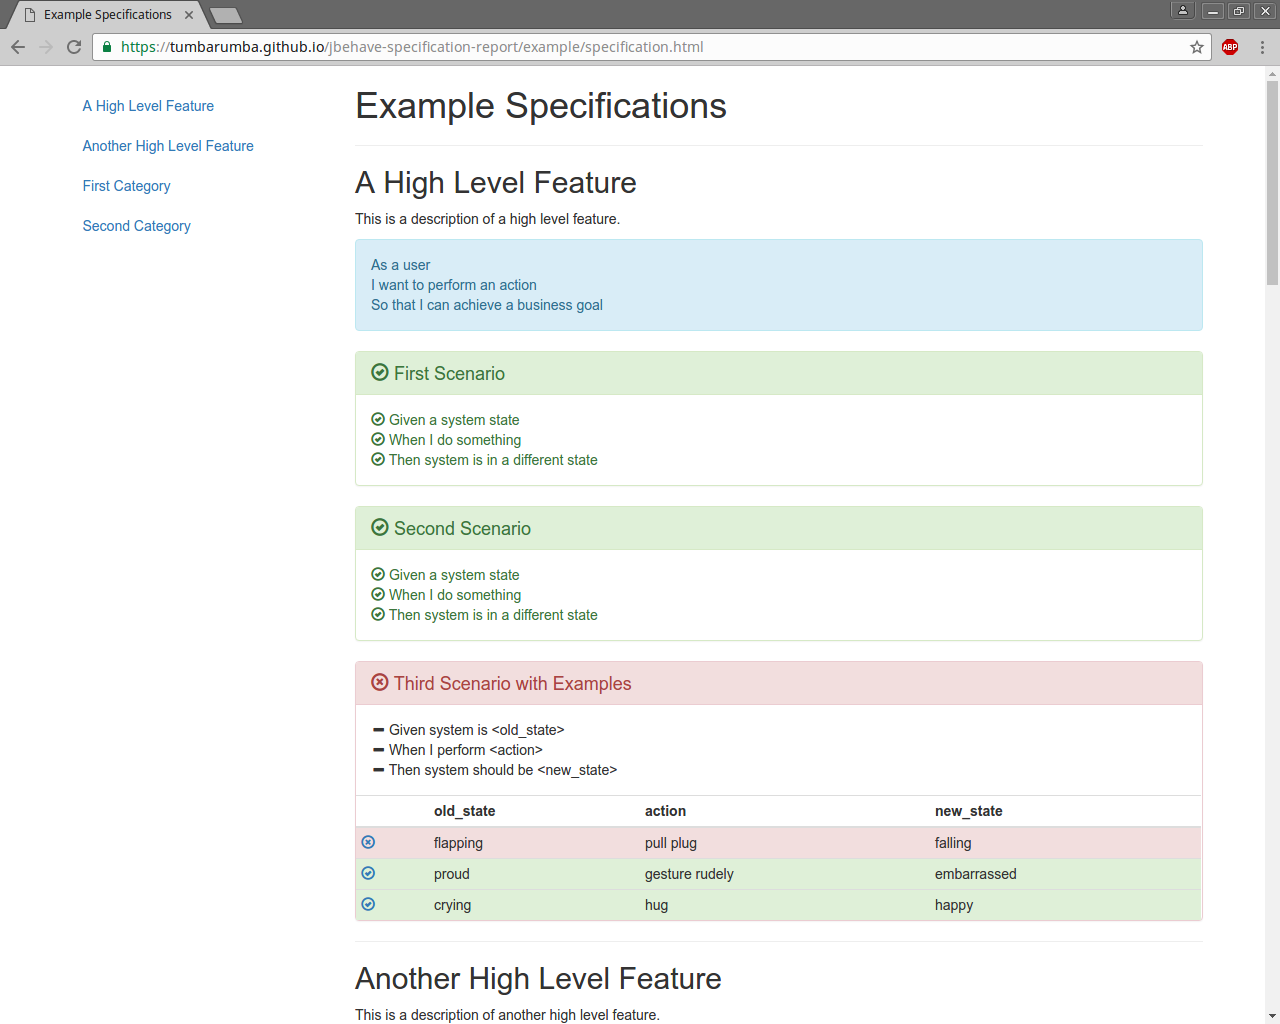Click the vertical page scrollbar
The width and height of the screenshot is (1280, 1024).
coord(1269,150)
